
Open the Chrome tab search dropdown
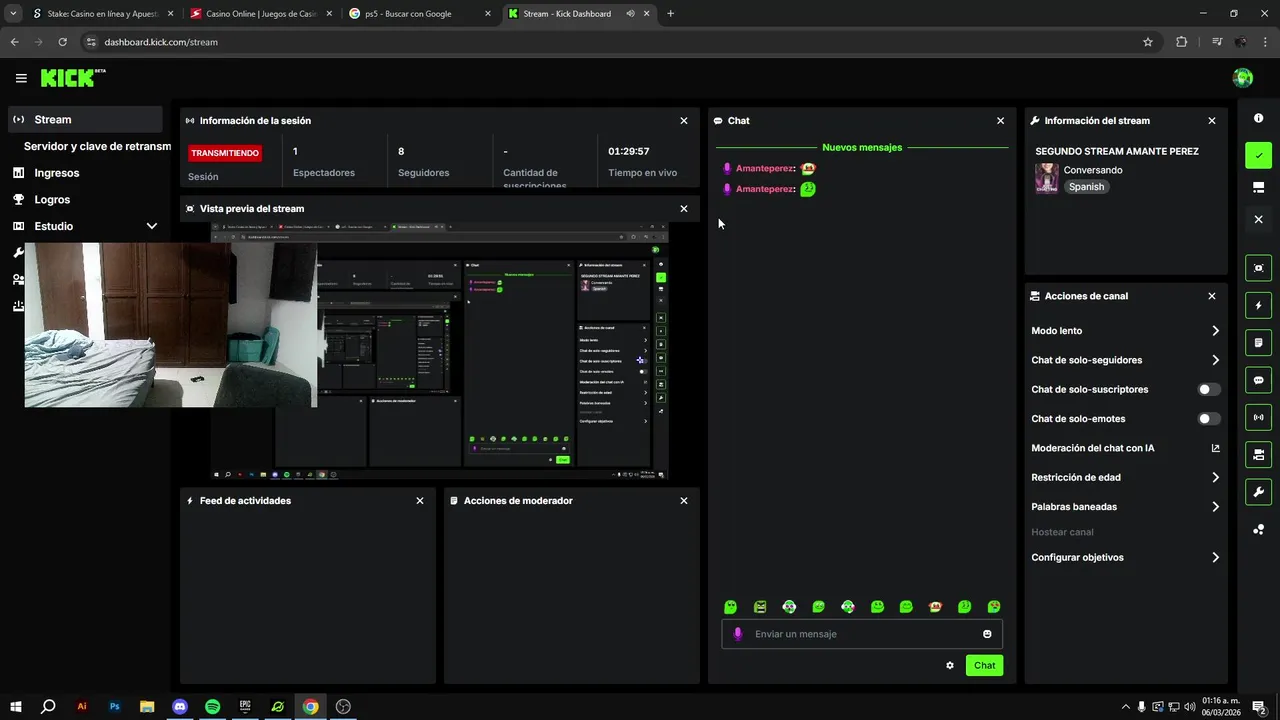[x=13, y=14]
